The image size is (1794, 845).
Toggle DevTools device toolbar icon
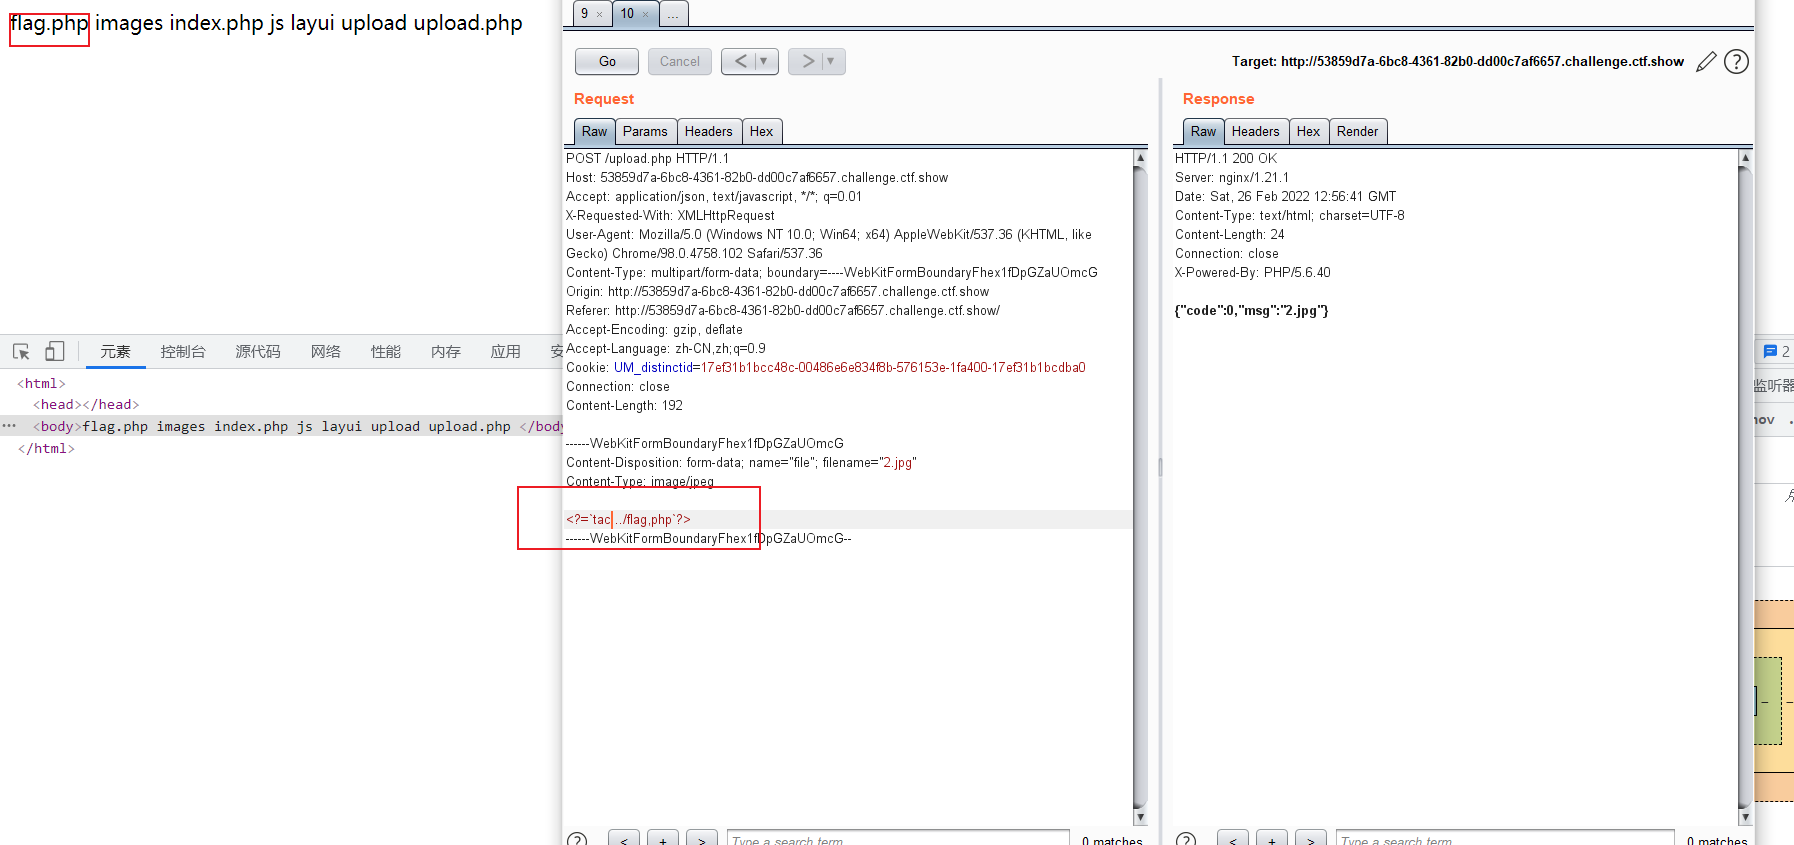pyautogui.click(x=55, y=351)
